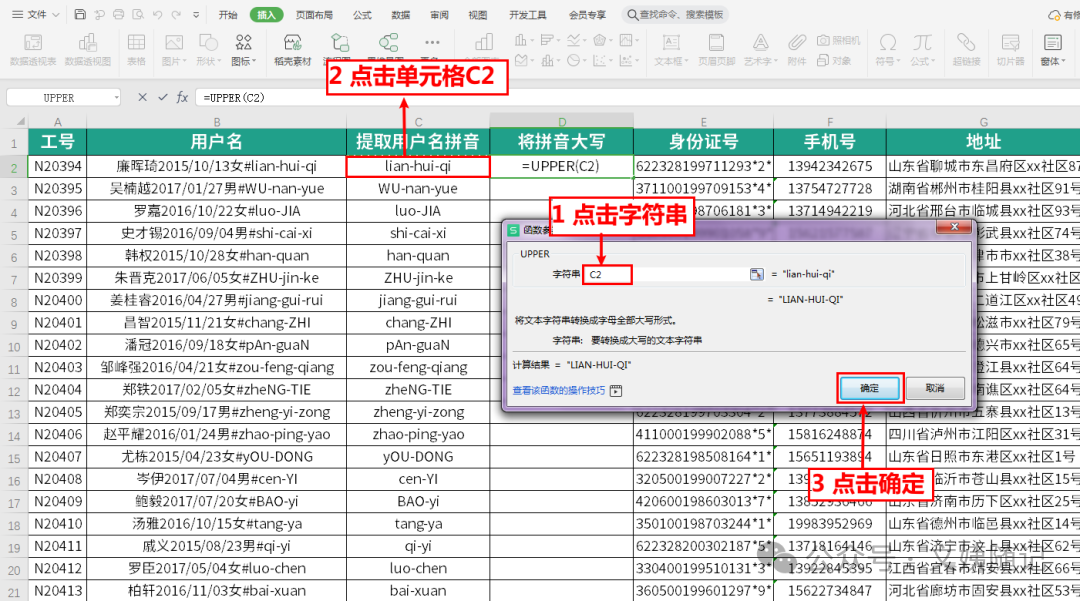1080x601 pixels.
Task: Open the 文件 menu dropdown
Action: [36, 14]
